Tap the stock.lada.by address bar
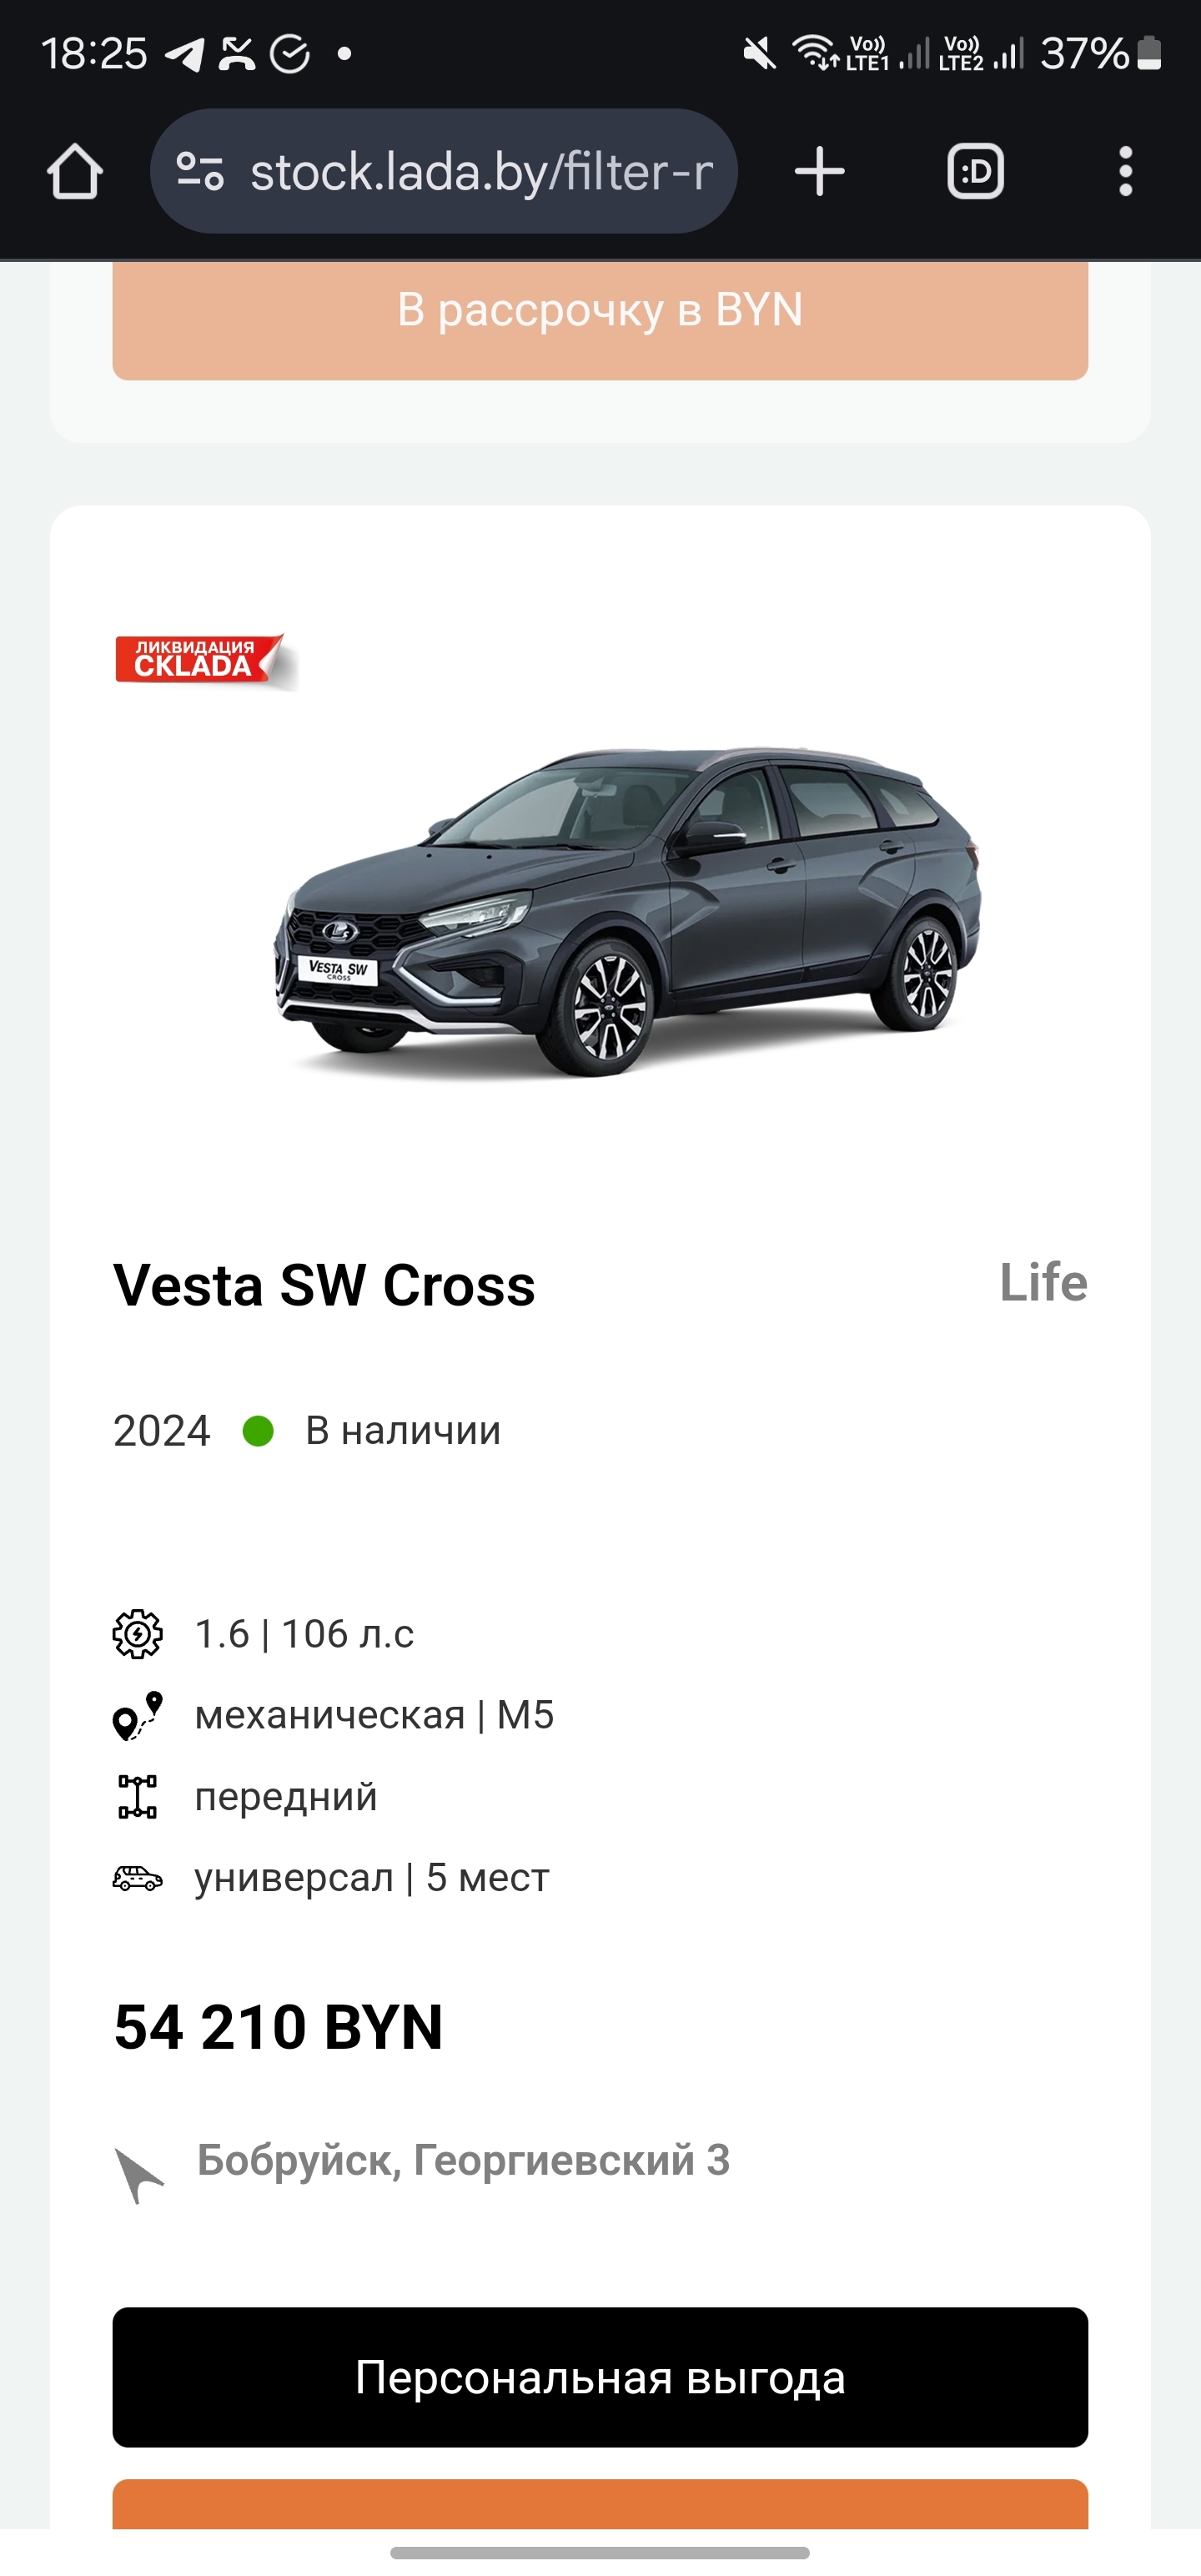Screen dimensions: 1201x2576 [480, 172]
